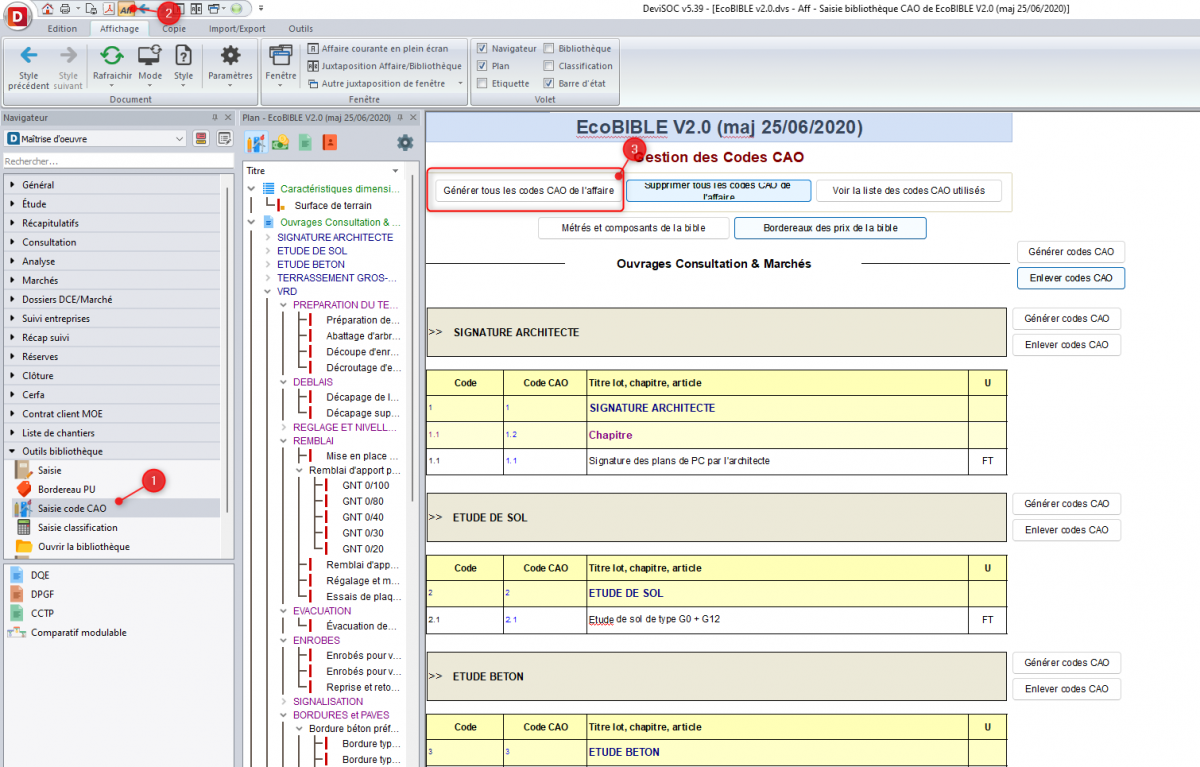This screenshot has width=1200, height=767.
Task: Click Voir la liste des codes CAO utilisés
Action: (x=908, y=190)
